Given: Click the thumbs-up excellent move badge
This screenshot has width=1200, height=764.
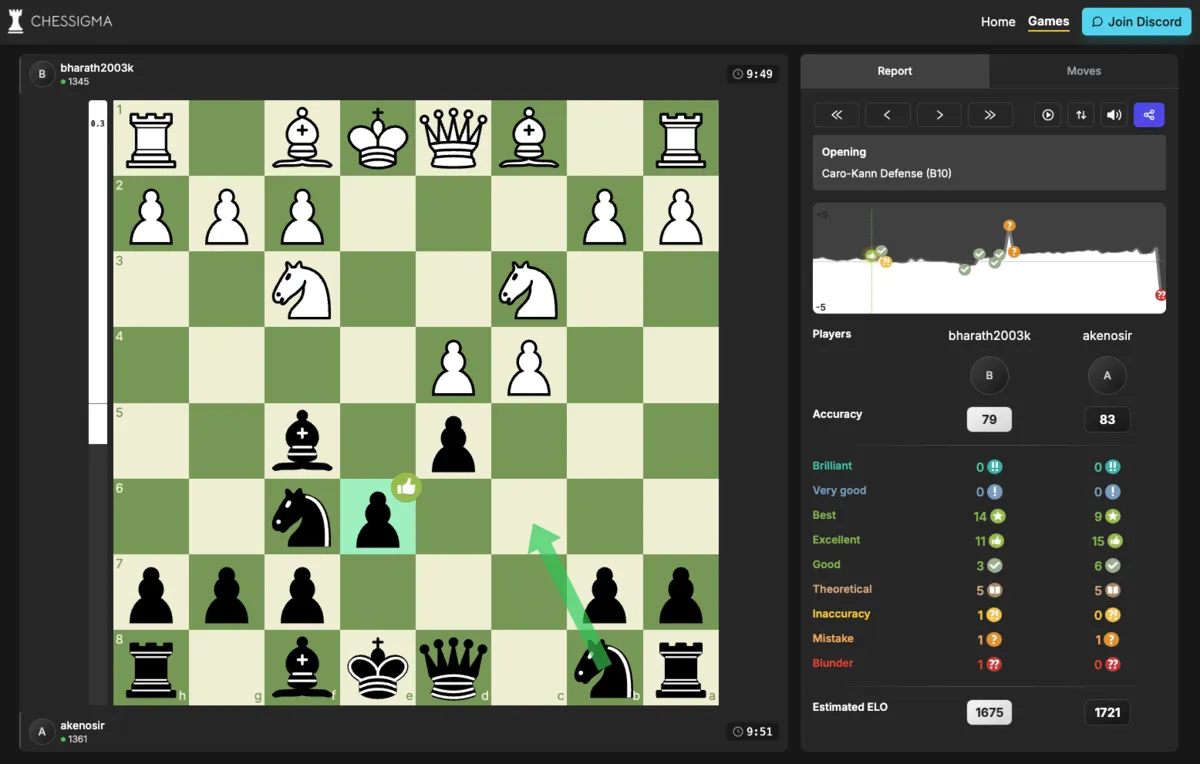Looking at the screenshot, I should (406, 487).
